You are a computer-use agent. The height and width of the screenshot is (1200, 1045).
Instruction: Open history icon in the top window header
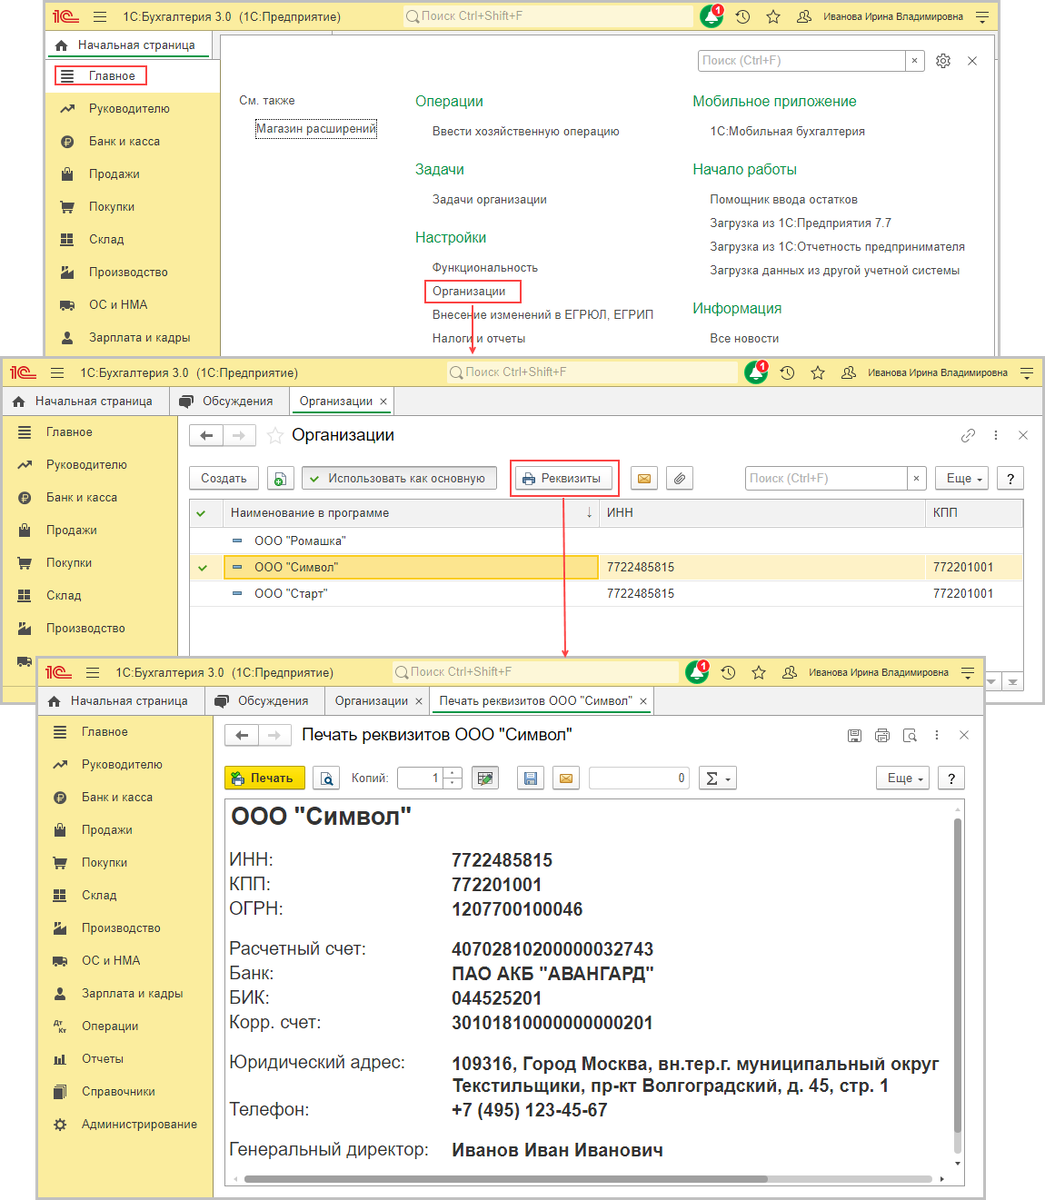click(742, 17)
